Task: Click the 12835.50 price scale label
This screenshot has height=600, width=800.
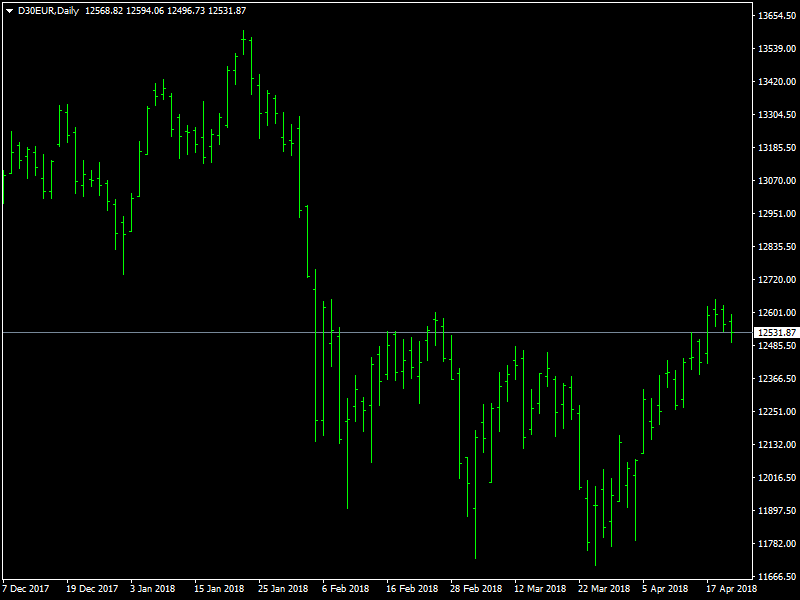Action: 777,246
